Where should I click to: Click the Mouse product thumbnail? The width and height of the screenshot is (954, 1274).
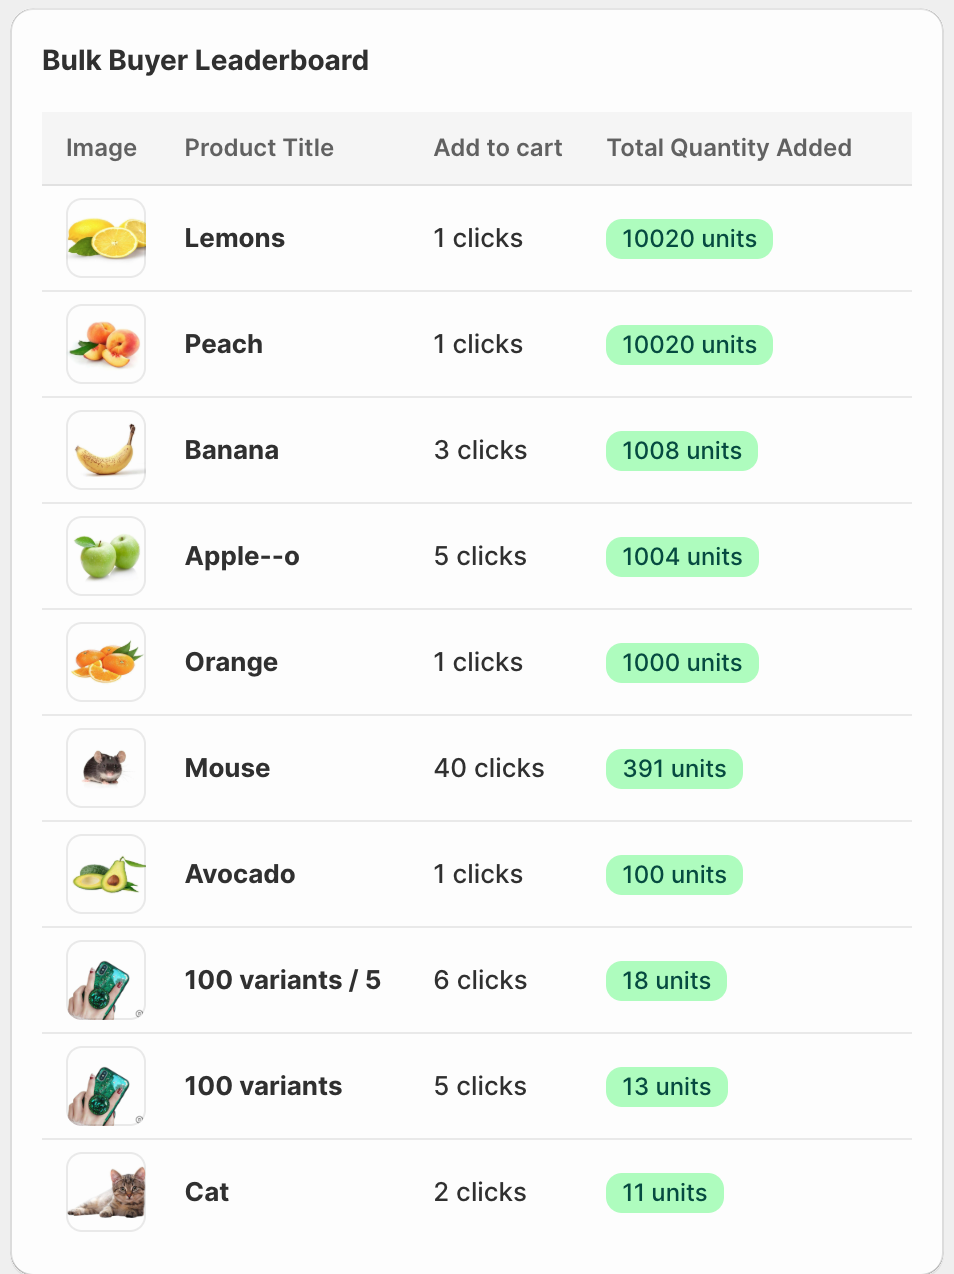pyautogui.click(x=106, y=768)
